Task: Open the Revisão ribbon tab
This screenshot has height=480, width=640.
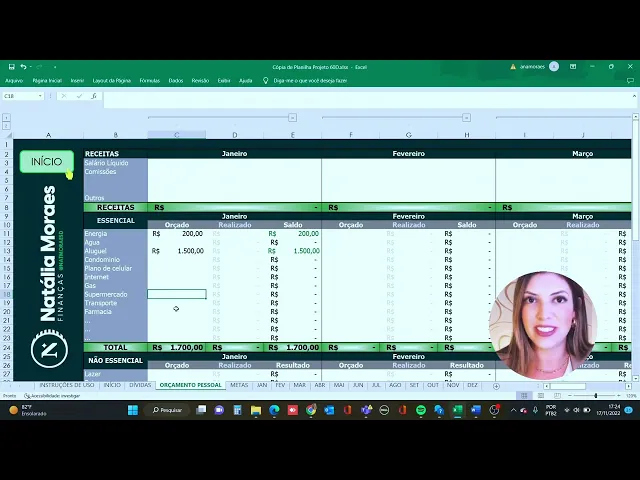Action: 200,81
